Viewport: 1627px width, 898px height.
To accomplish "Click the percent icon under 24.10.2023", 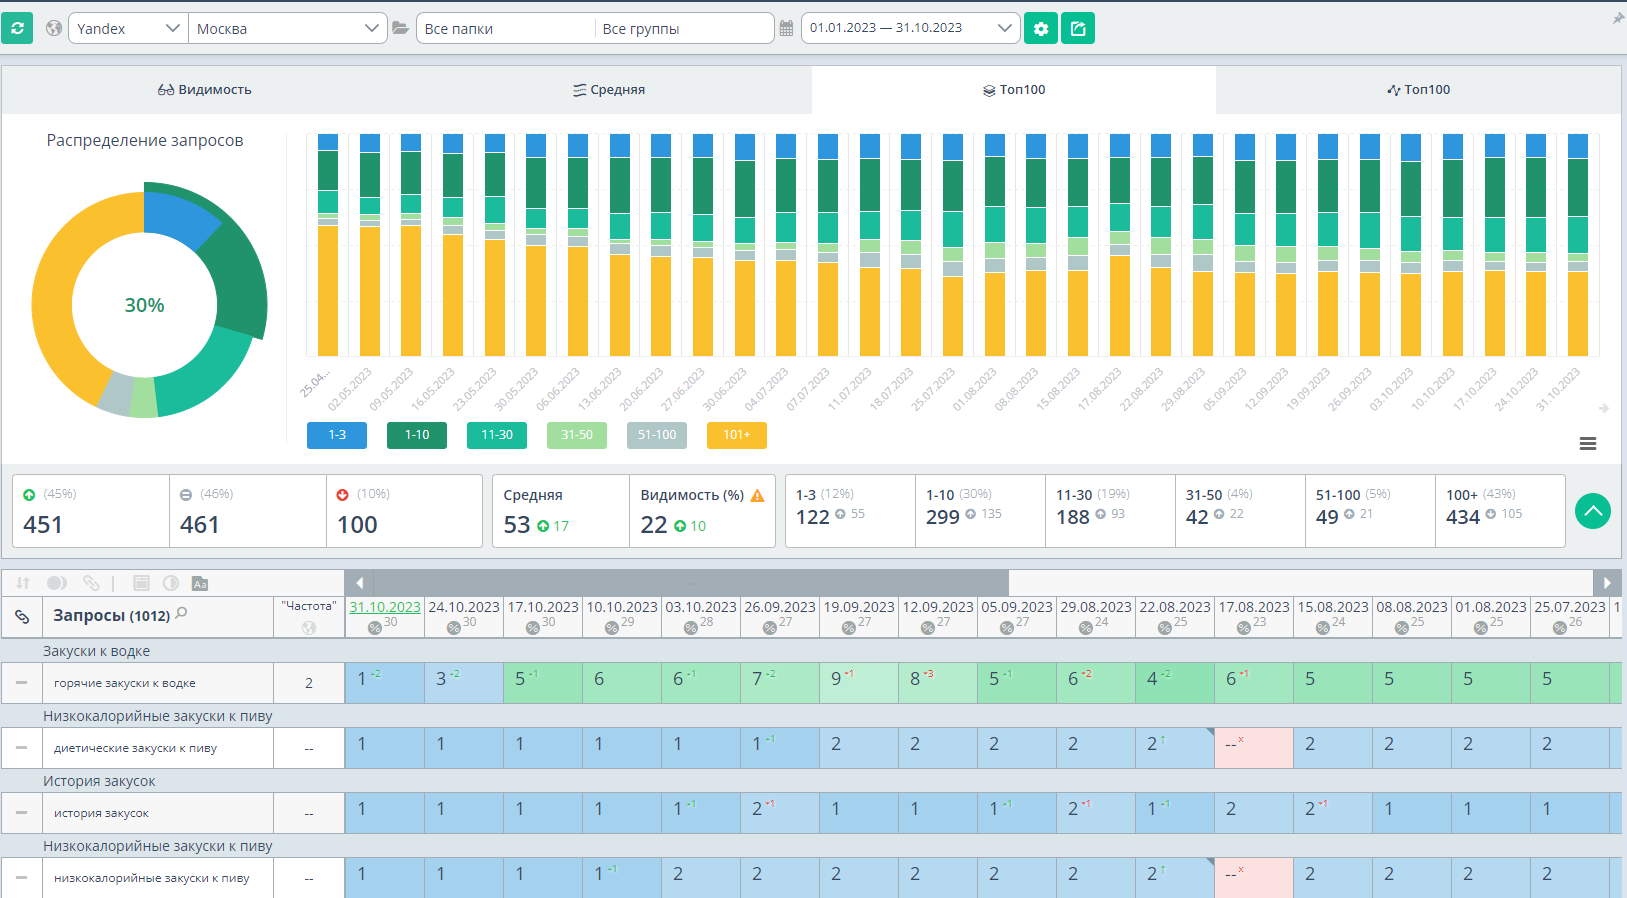I will [454, 628].
